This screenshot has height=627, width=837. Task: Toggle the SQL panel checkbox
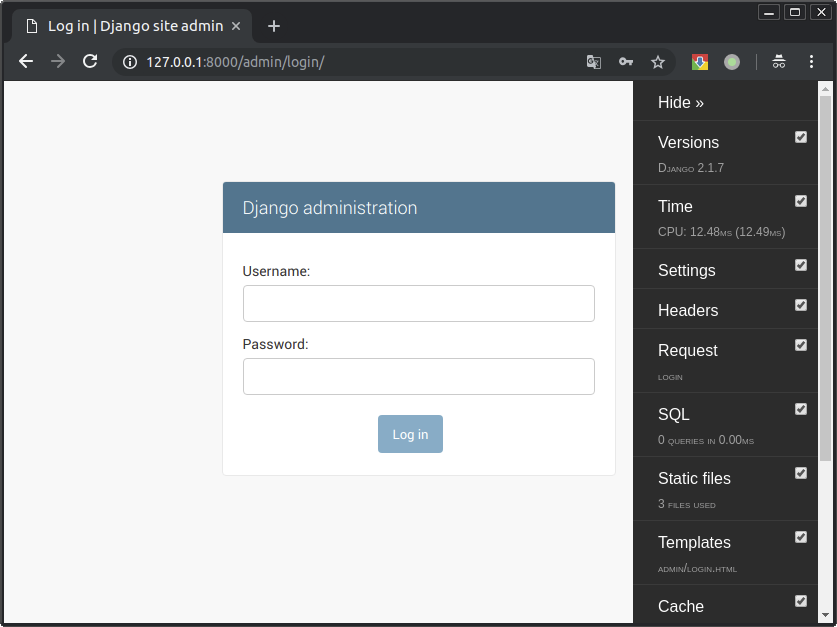click(801, 409)
